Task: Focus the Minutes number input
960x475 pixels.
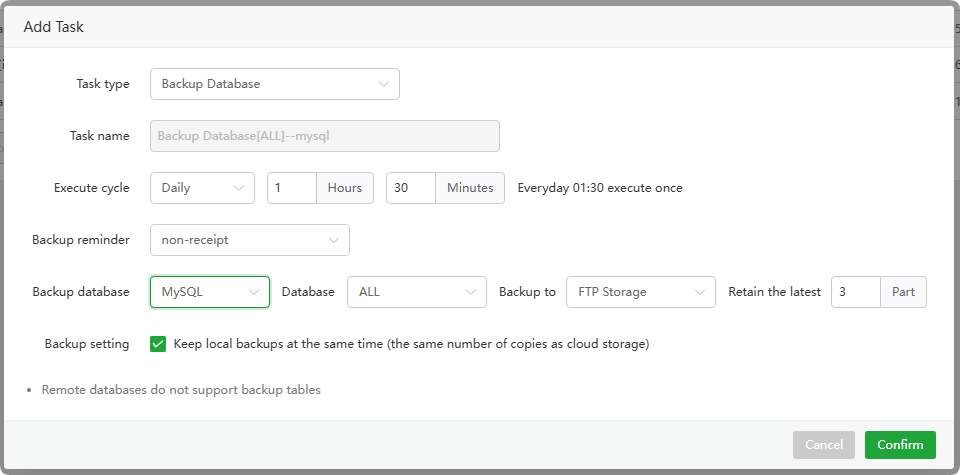Action: point(410,188)
